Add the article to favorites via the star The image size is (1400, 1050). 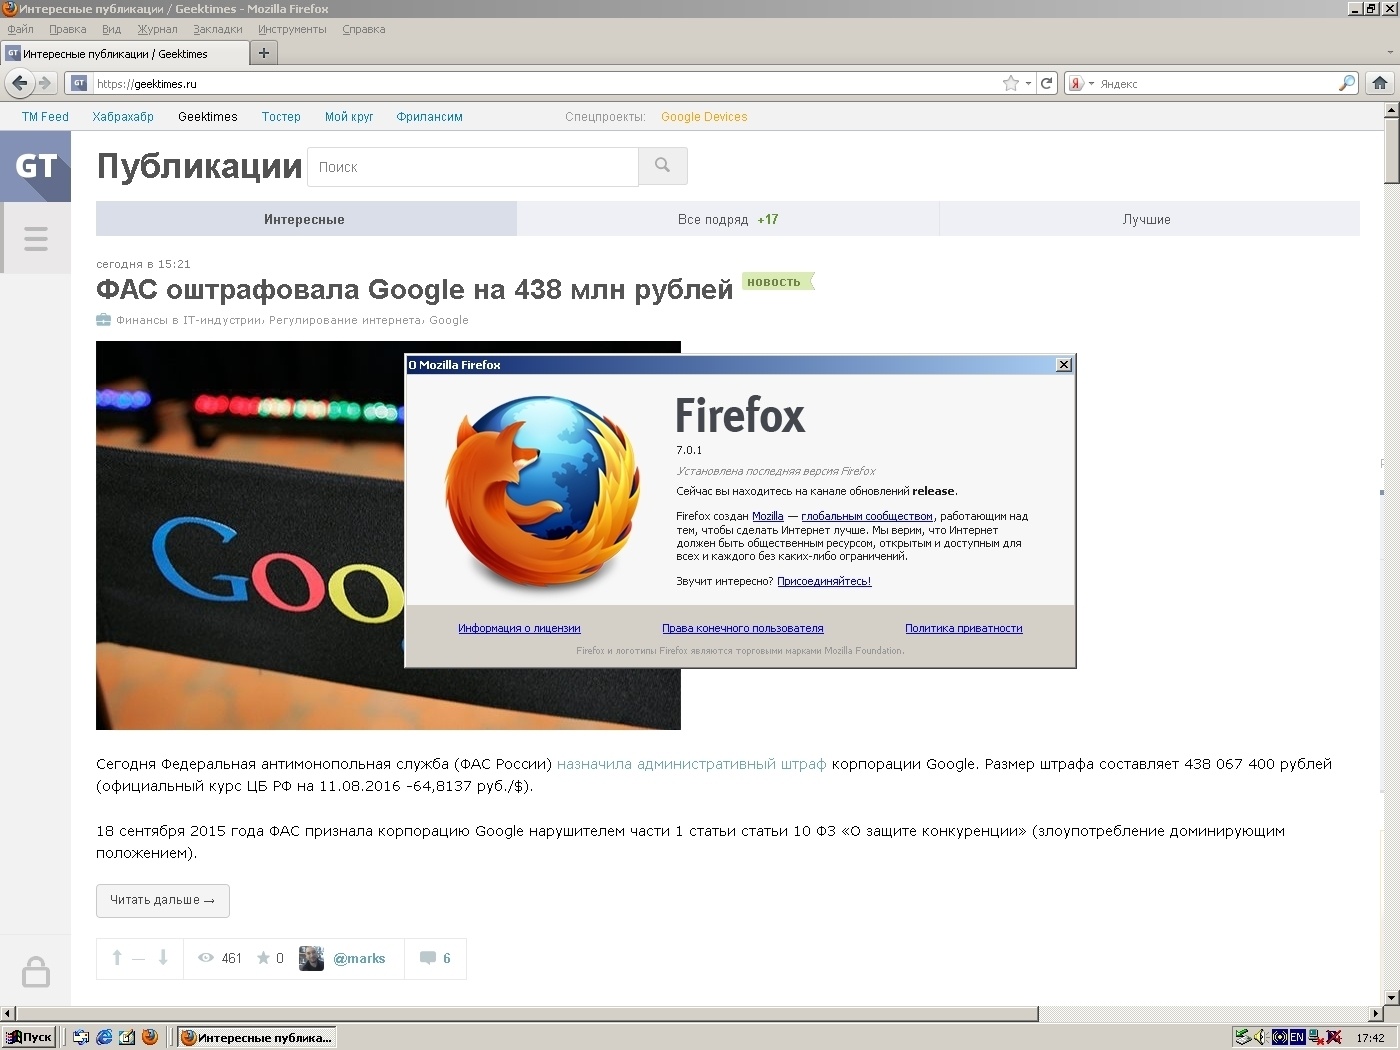(265, 957)
